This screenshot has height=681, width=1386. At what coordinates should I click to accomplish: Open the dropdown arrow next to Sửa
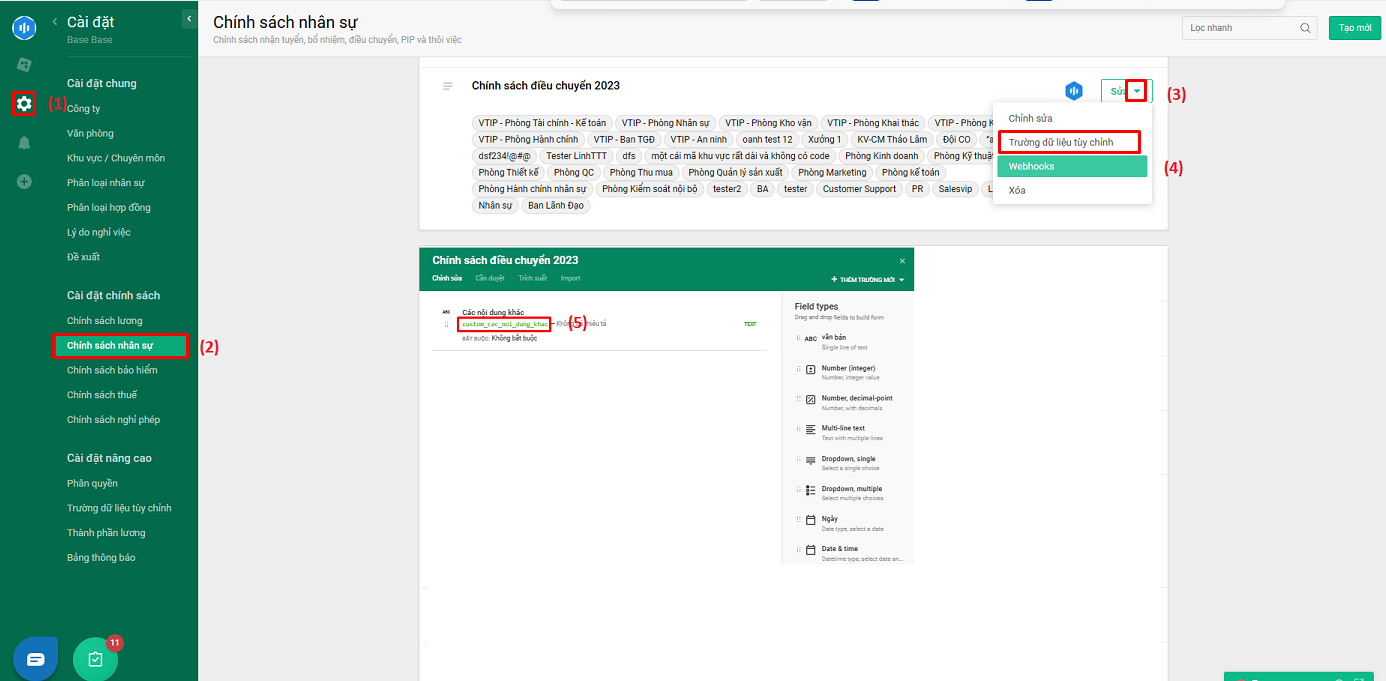click(x=1137, y=92)
